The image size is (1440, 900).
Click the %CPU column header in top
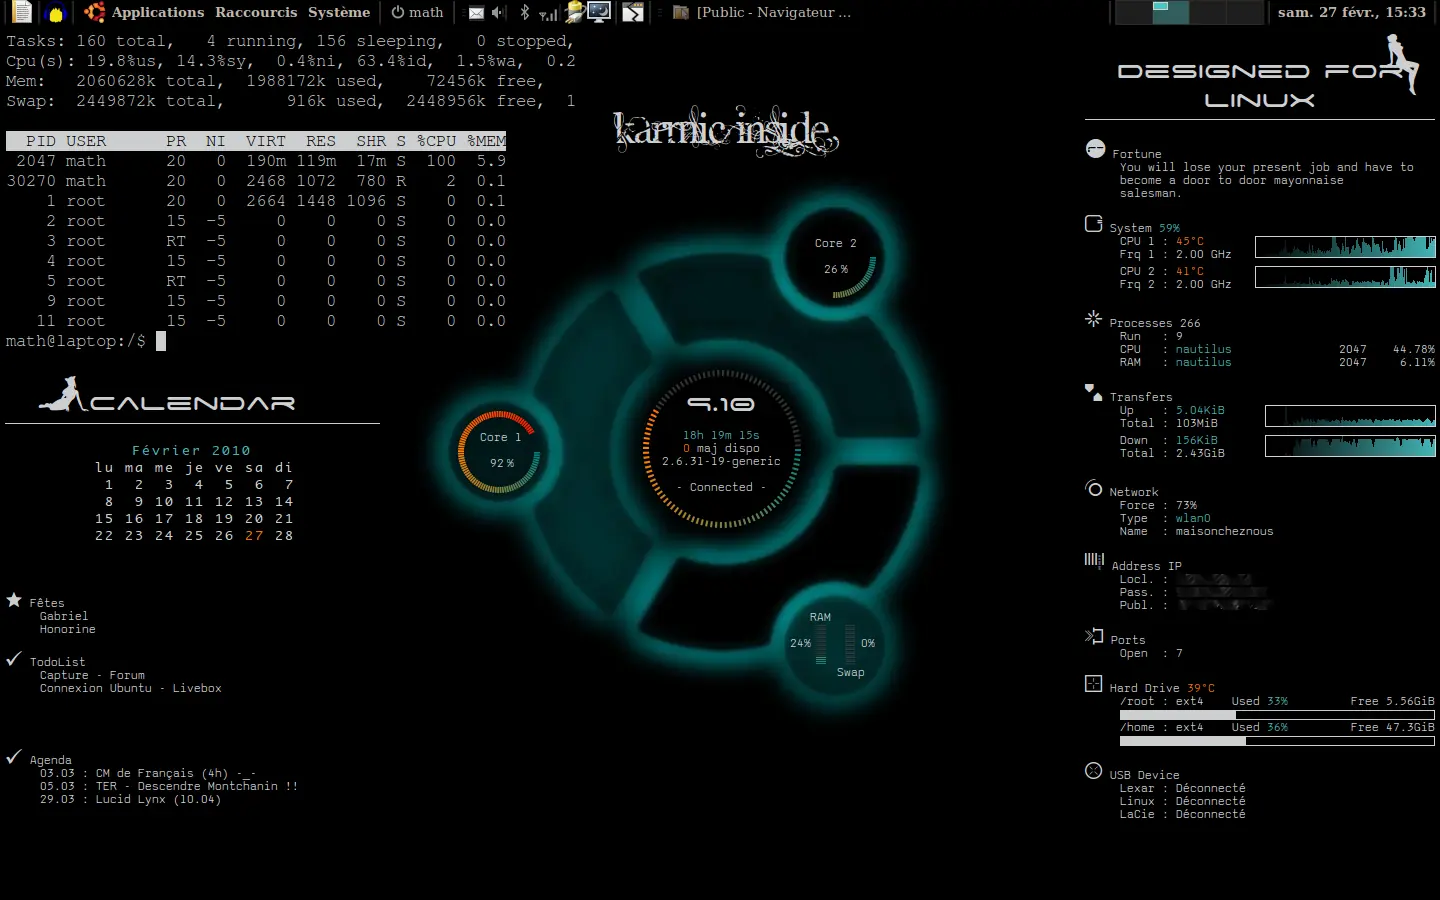coord(436,141)
